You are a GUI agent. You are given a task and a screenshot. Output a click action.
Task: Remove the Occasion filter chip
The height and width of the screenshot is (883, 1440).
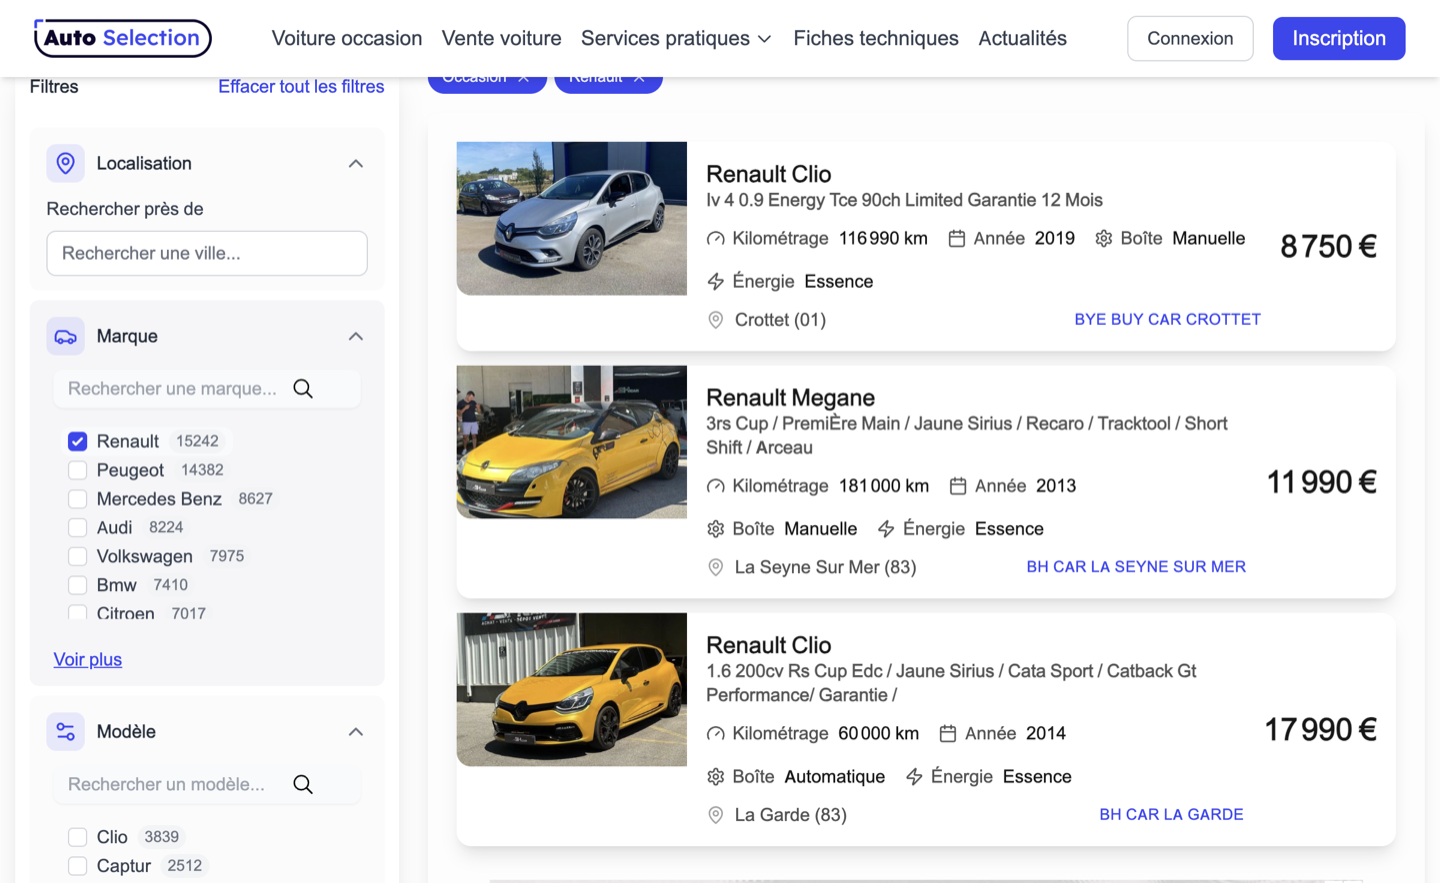523,78
